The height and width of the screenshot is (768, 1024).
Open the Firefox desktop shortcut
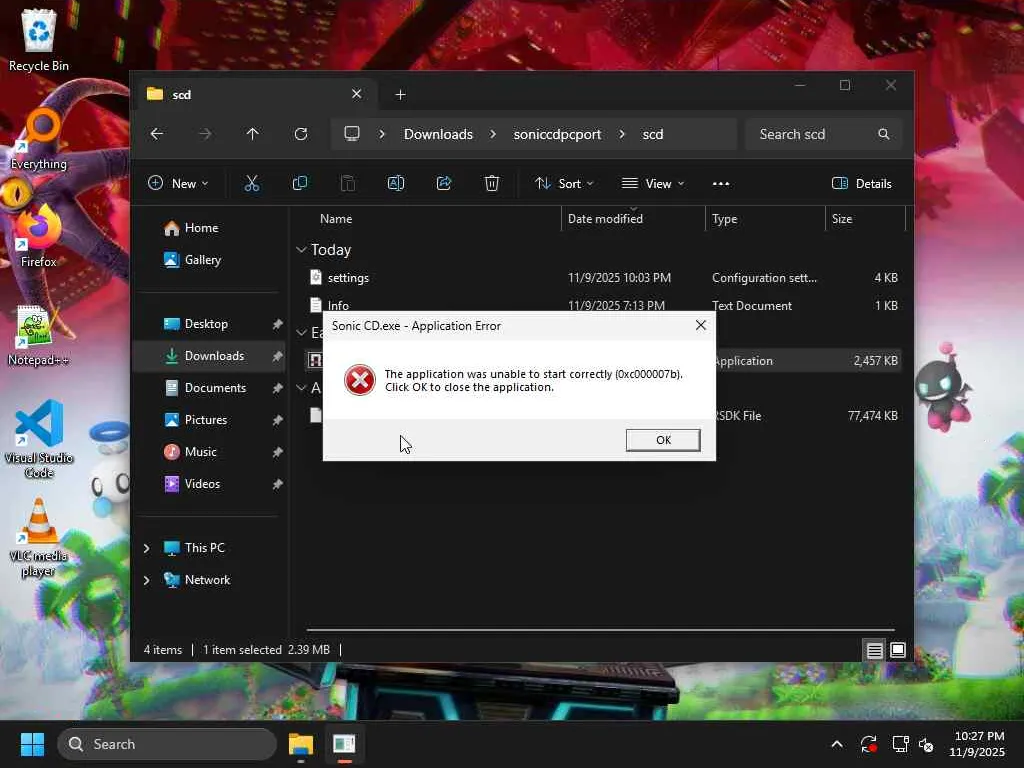click(39, 236)
